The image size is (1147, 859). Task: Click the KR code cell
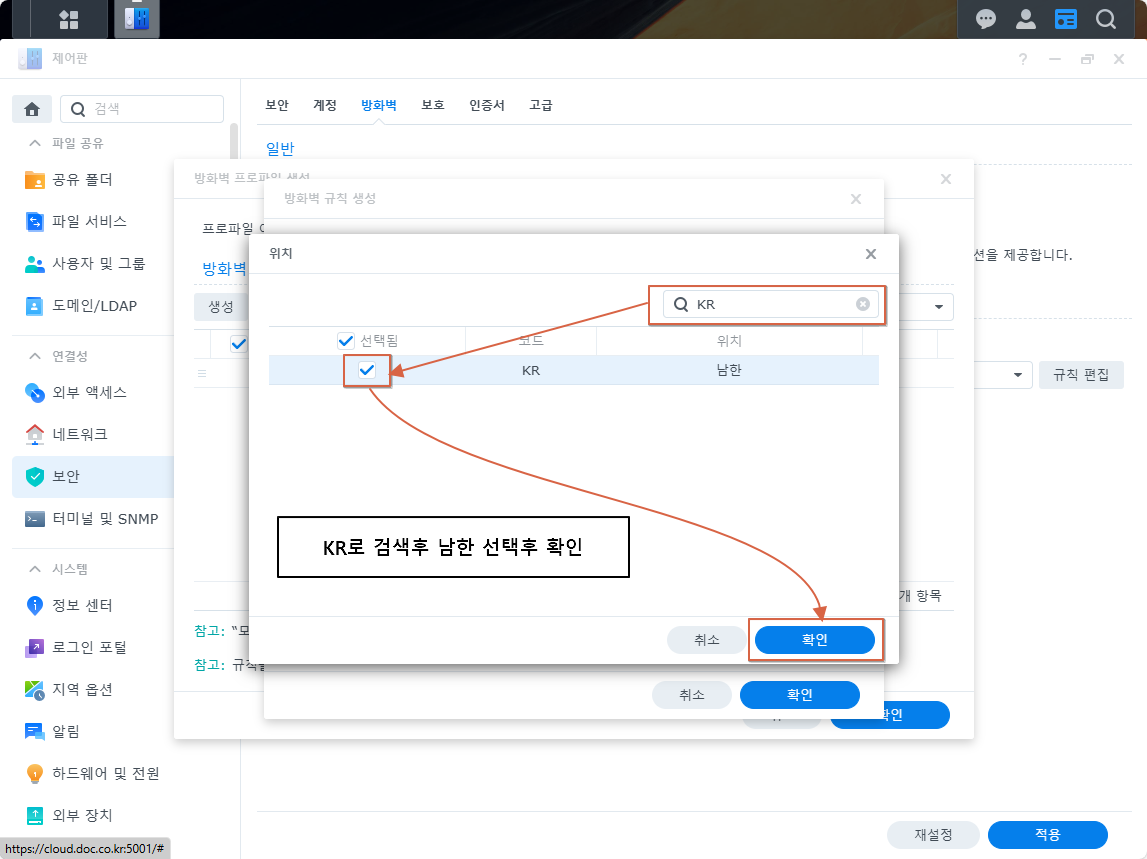click(531, 371)
